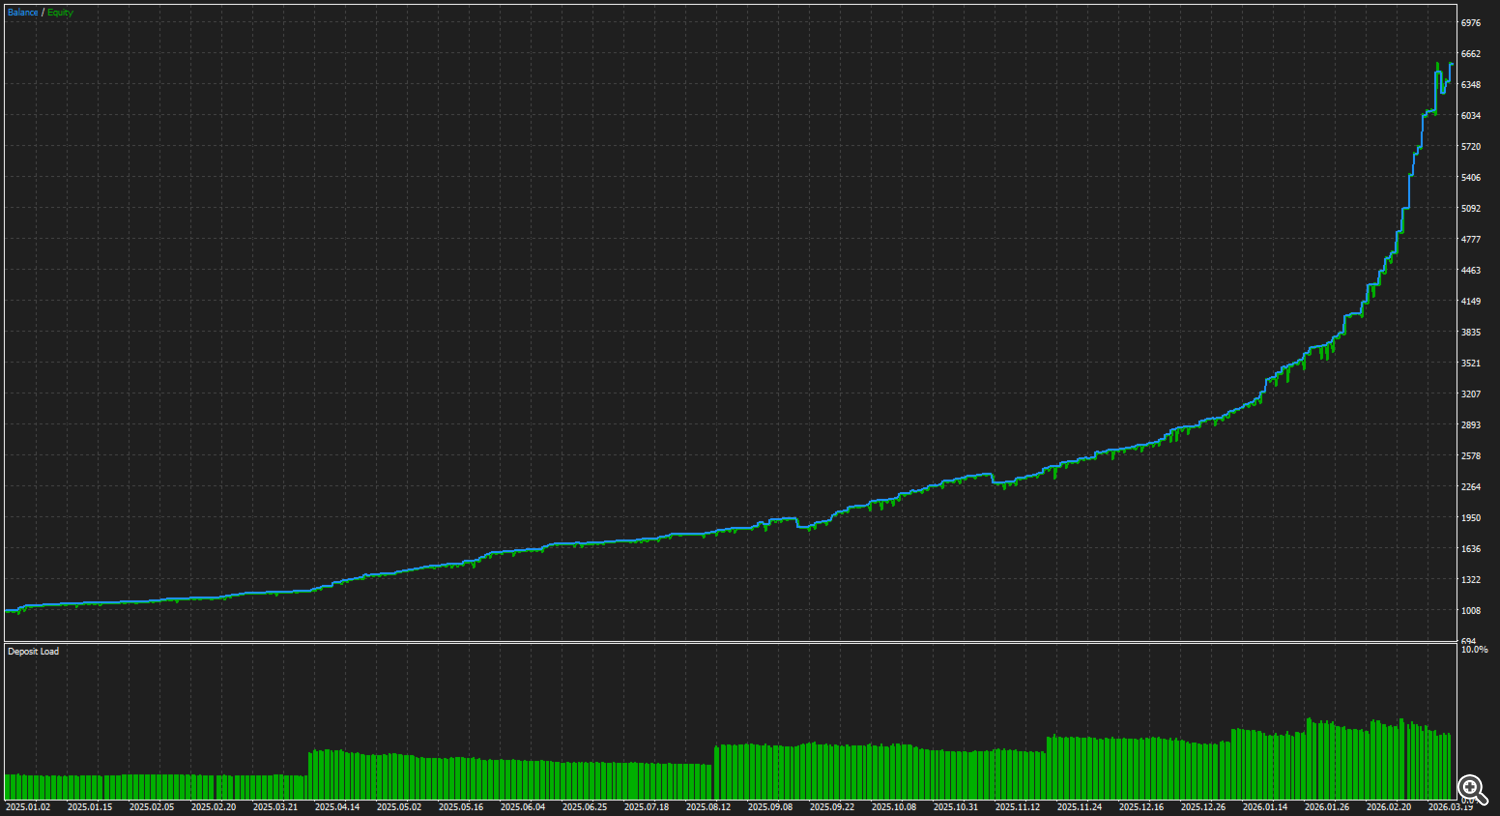Click the 4149 axis value
This screenshot has width=1500, height=816.
coord(1471,302)
